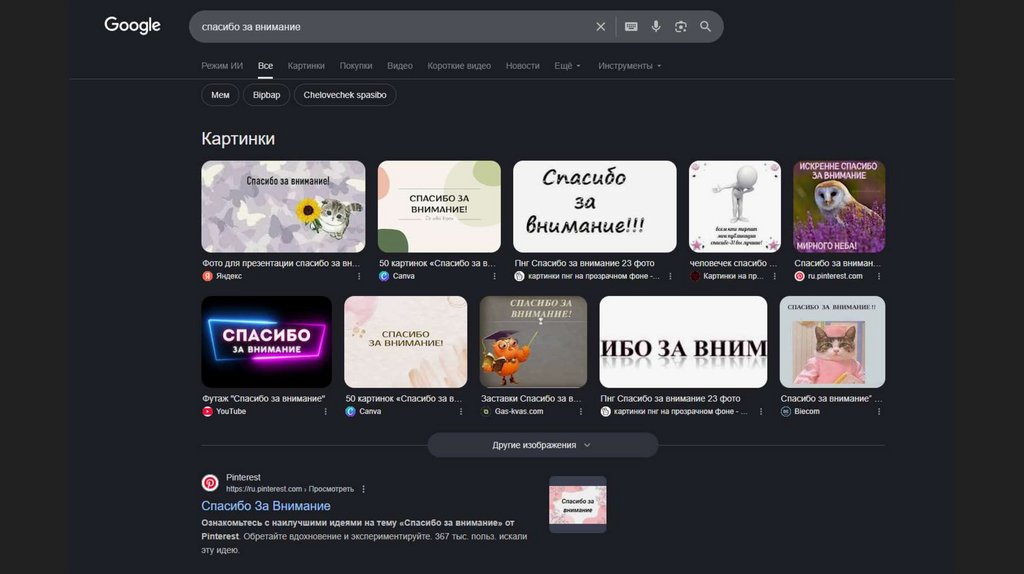This screenshot has width=1024, height=574.
Task: Open the orange owl teacher thumbnail
Action: pyautogui.click(x=534, y=342)
